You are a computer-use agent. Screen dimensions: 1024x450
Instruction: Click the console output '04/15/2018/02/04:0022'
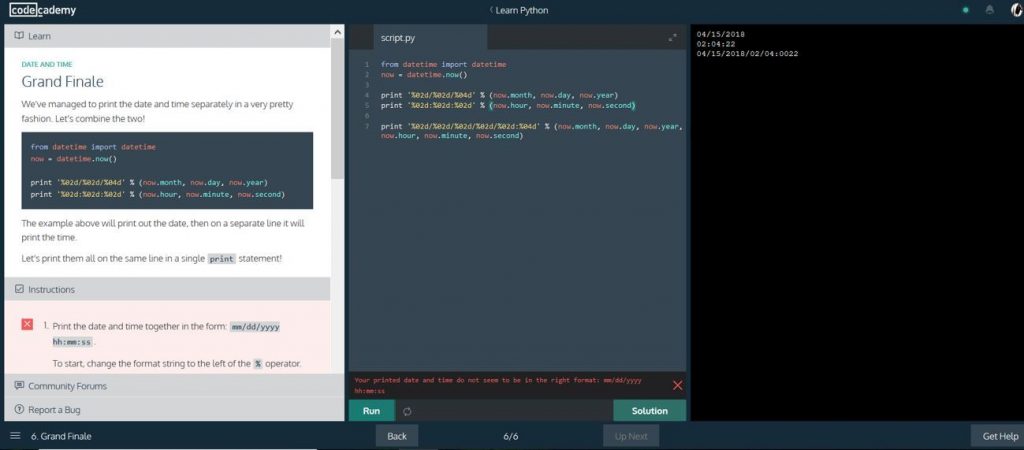point(747,54)
